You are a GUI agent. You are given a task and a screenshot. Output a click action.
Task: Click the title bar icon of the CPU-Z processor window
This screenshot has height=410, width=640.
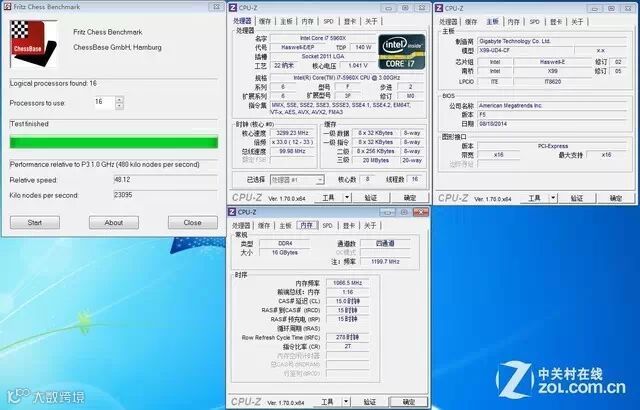[x=233, y=7]
